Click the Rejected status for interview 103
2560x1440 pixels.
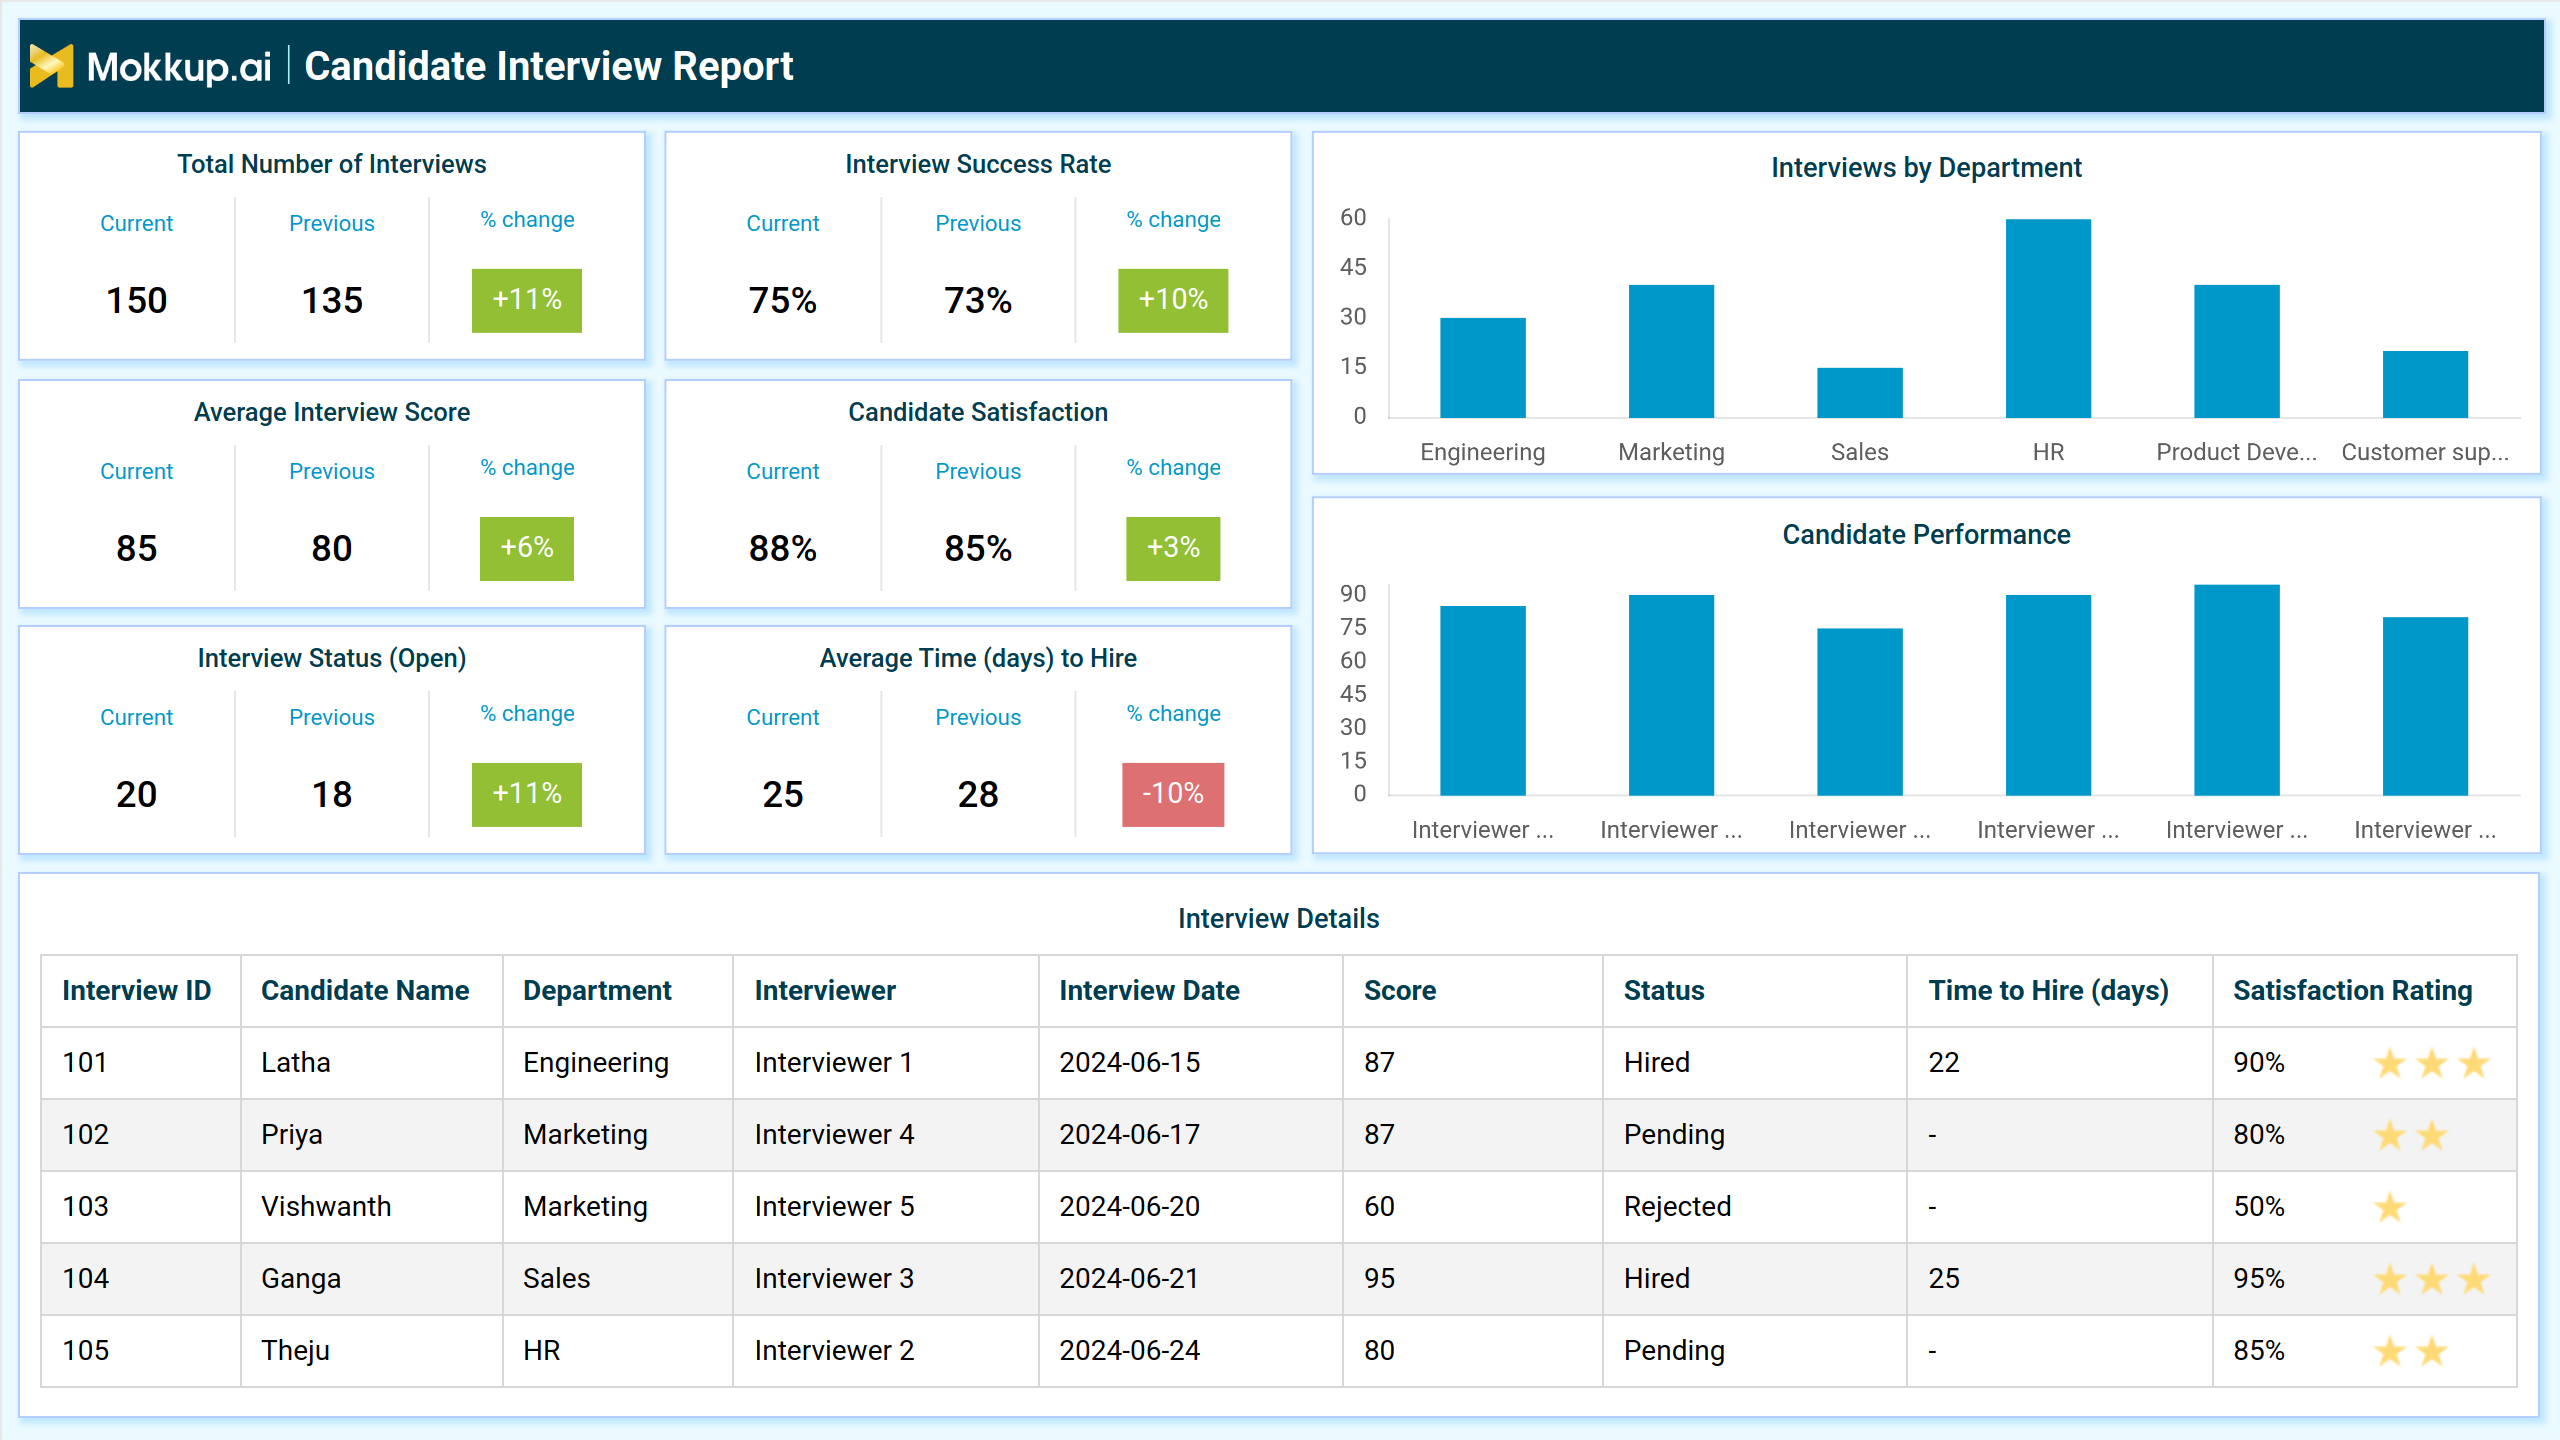click(x=1677, y=1206)
